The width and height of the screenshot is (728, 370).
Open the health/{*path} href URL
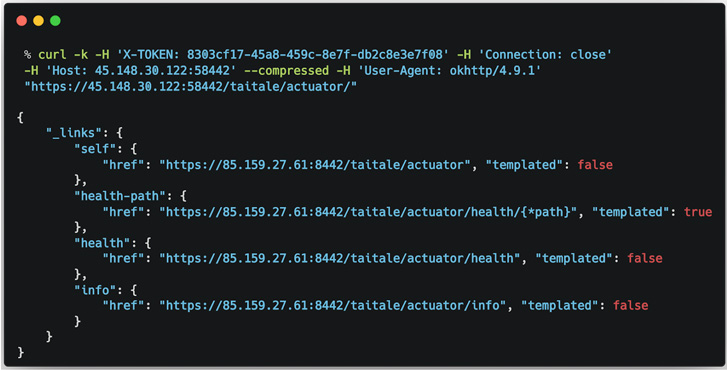pos(368,212)
